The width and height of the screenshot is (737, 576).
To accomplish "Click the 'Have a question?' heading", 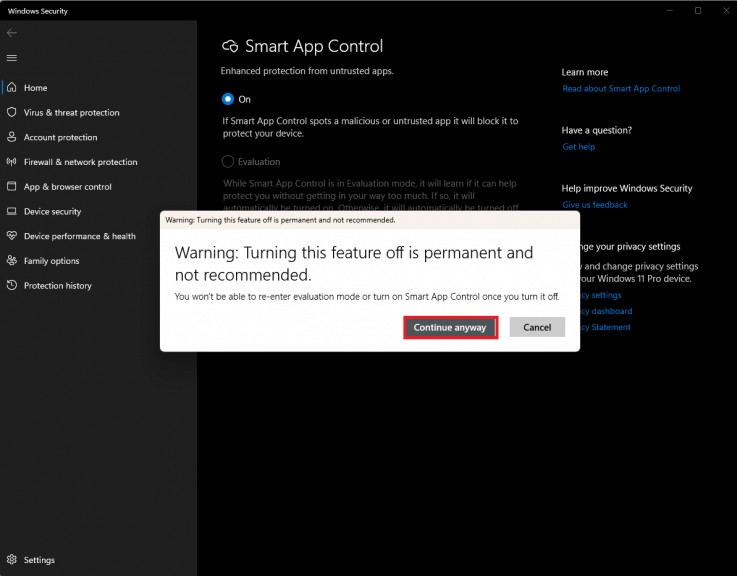I will coord(596,130).
